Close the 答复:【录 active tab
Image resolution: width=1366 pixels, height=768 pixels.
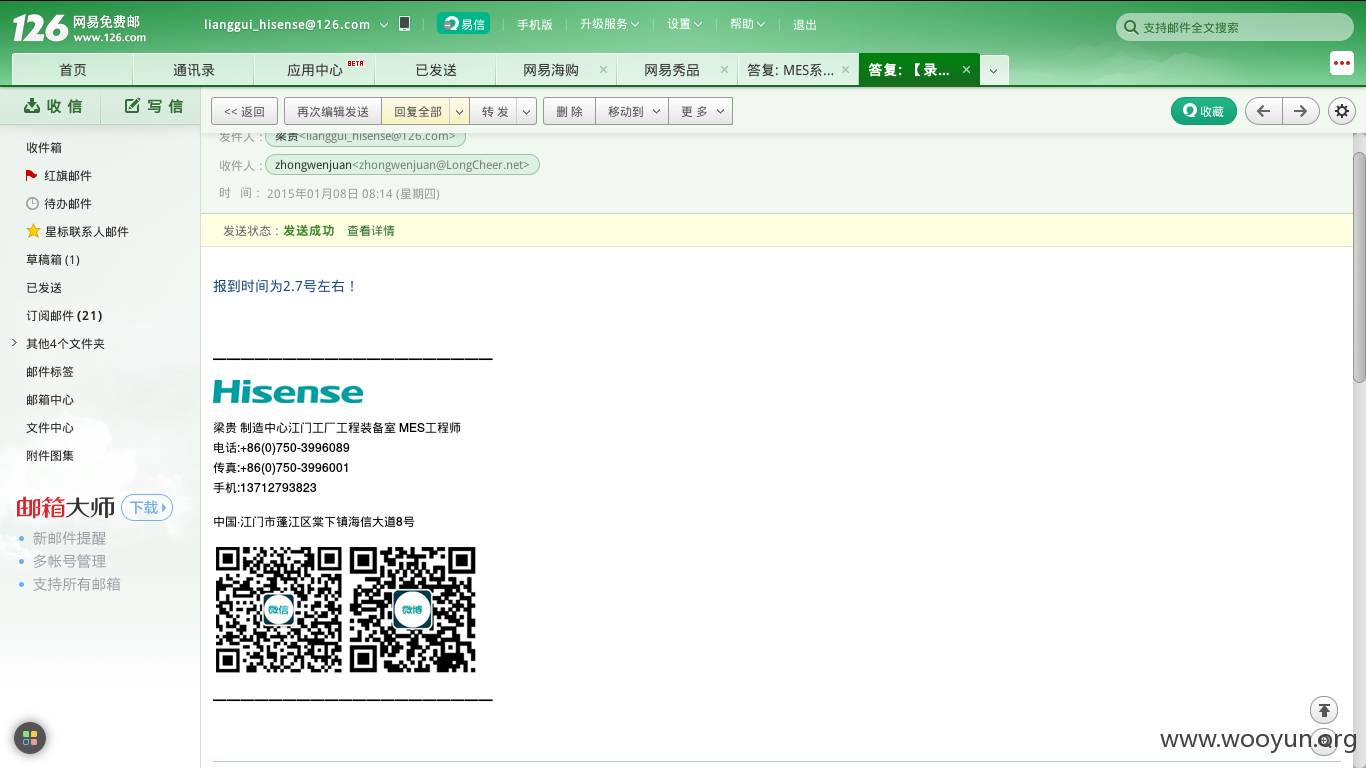[966, 70]
